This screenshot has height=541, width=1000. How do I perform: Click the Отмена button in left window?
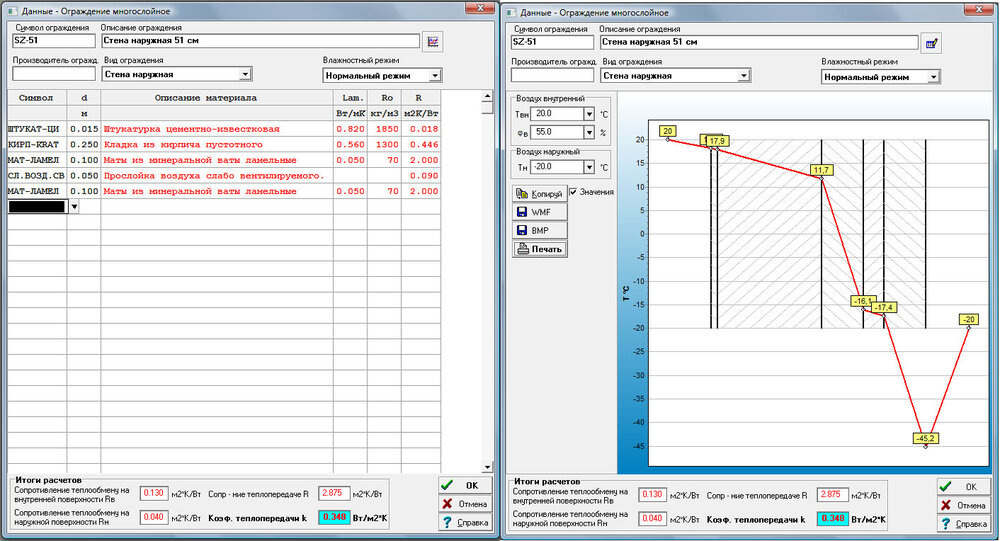point(465,503)
